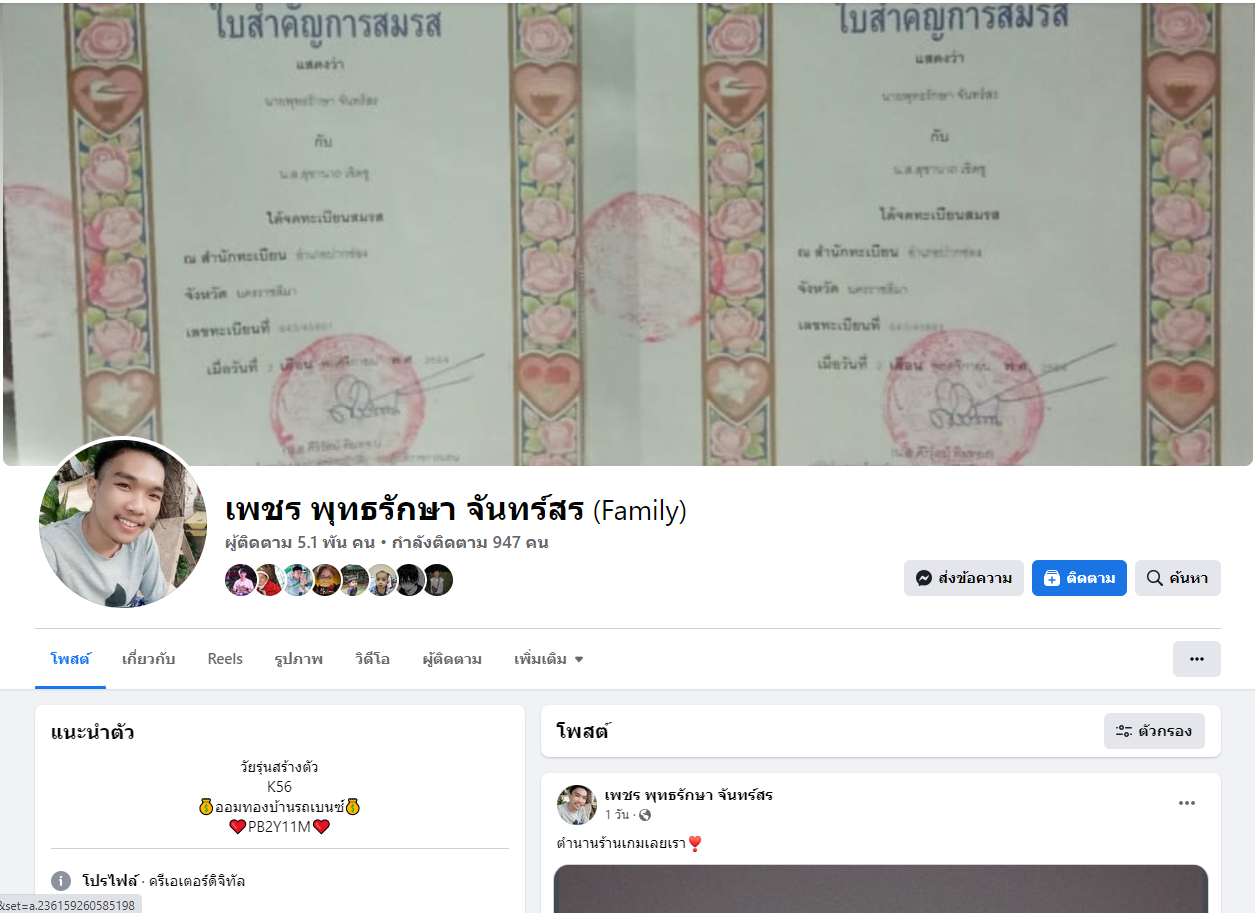The height and width of the screenshot is (913, 1255).
Task: Open the วิดีโอ tab
Action: [x=372, y=659]
